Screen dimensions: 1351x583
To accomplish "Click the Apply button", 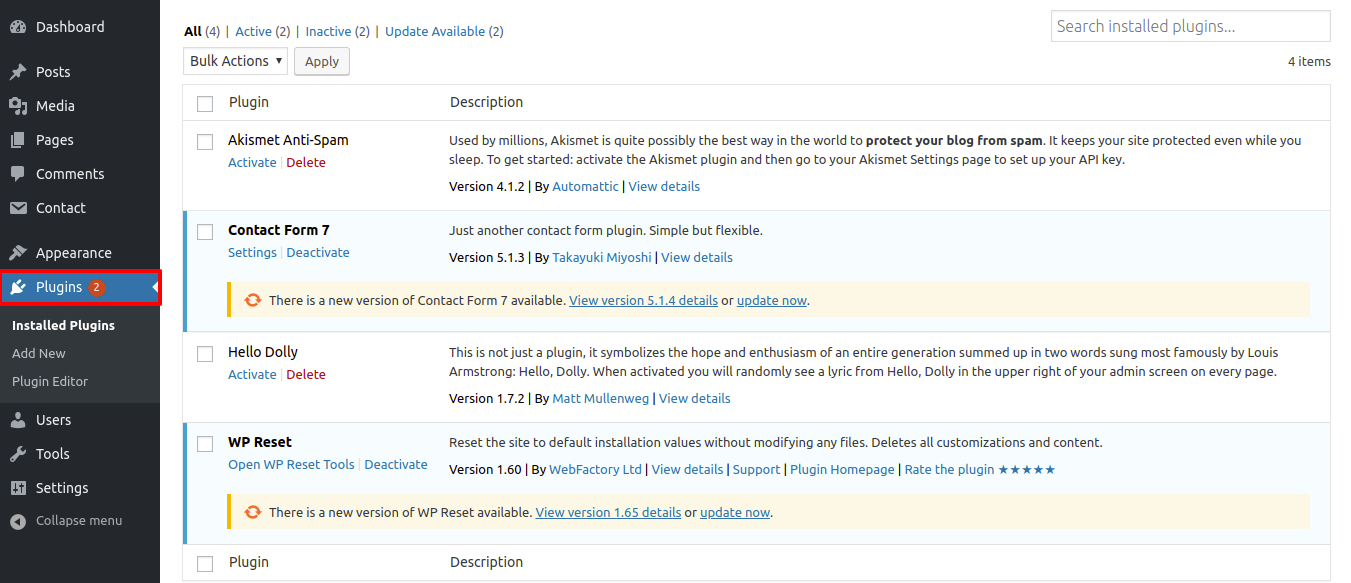I will [x=322, y=61].
